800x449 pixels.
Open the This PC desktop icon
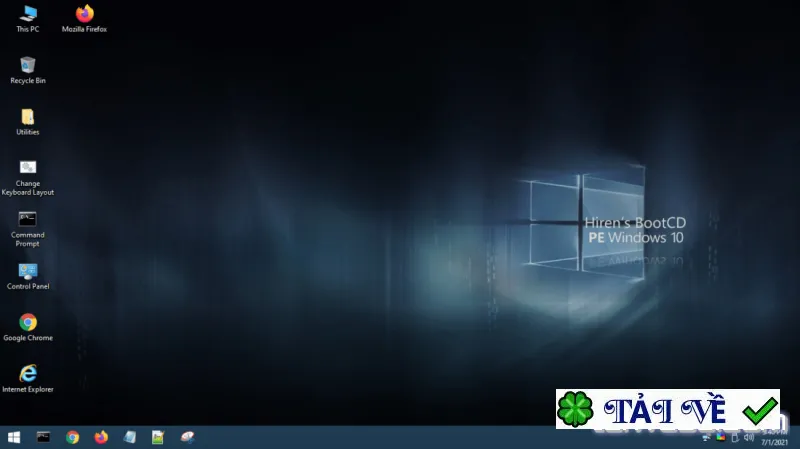pyautogui.click(x=28, y=19)
